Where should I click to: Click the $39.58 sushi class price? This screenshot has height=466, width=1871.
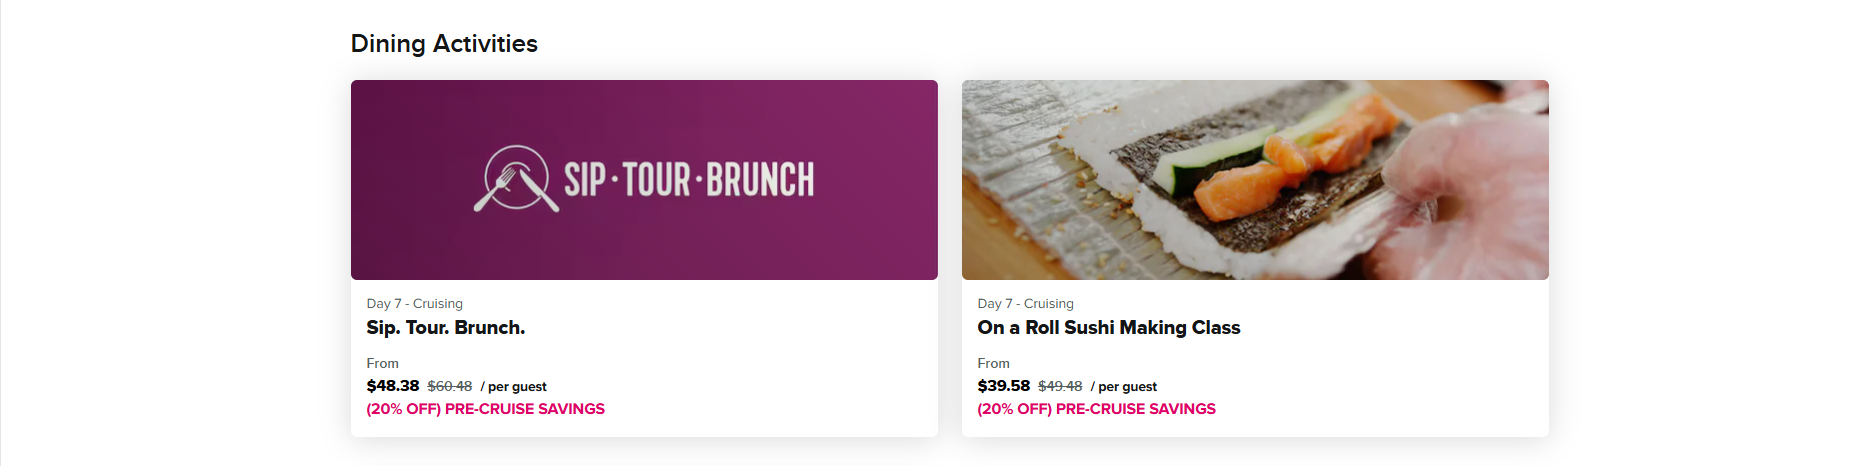1004,386
